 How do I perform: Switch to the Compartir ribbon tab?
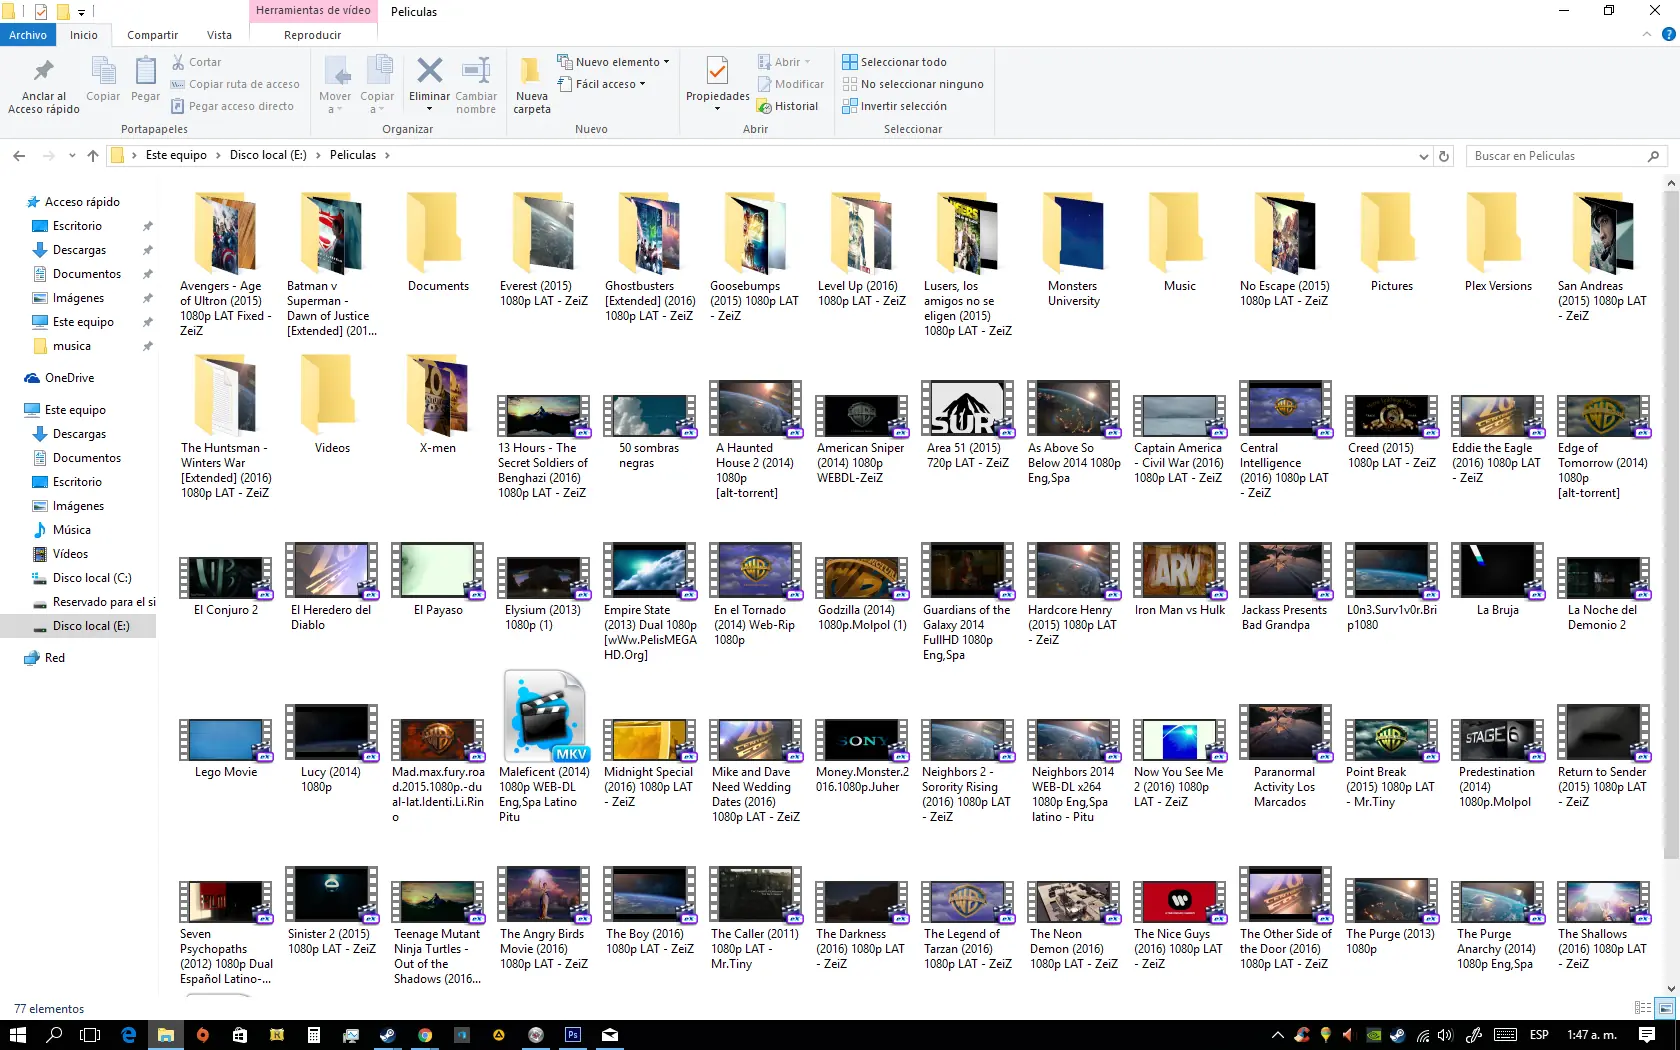pyautogui.click(x=152, y=35)
